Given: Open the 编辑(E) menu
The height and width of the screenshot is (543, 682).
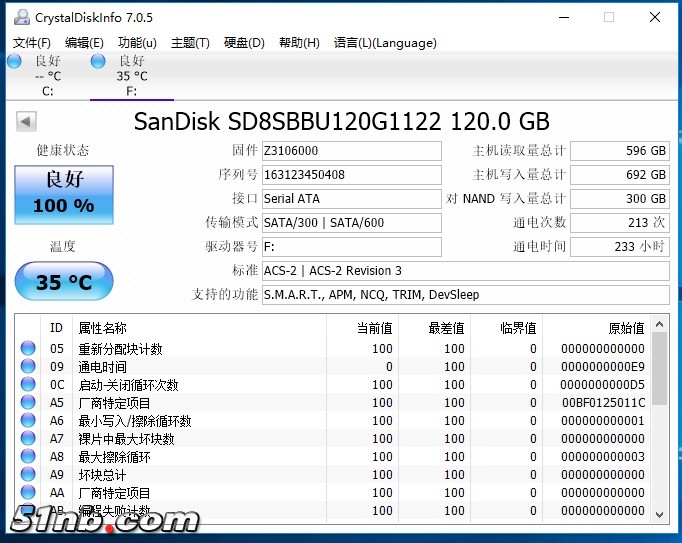Looking at the screenshot, I should (x=84, y=43).
